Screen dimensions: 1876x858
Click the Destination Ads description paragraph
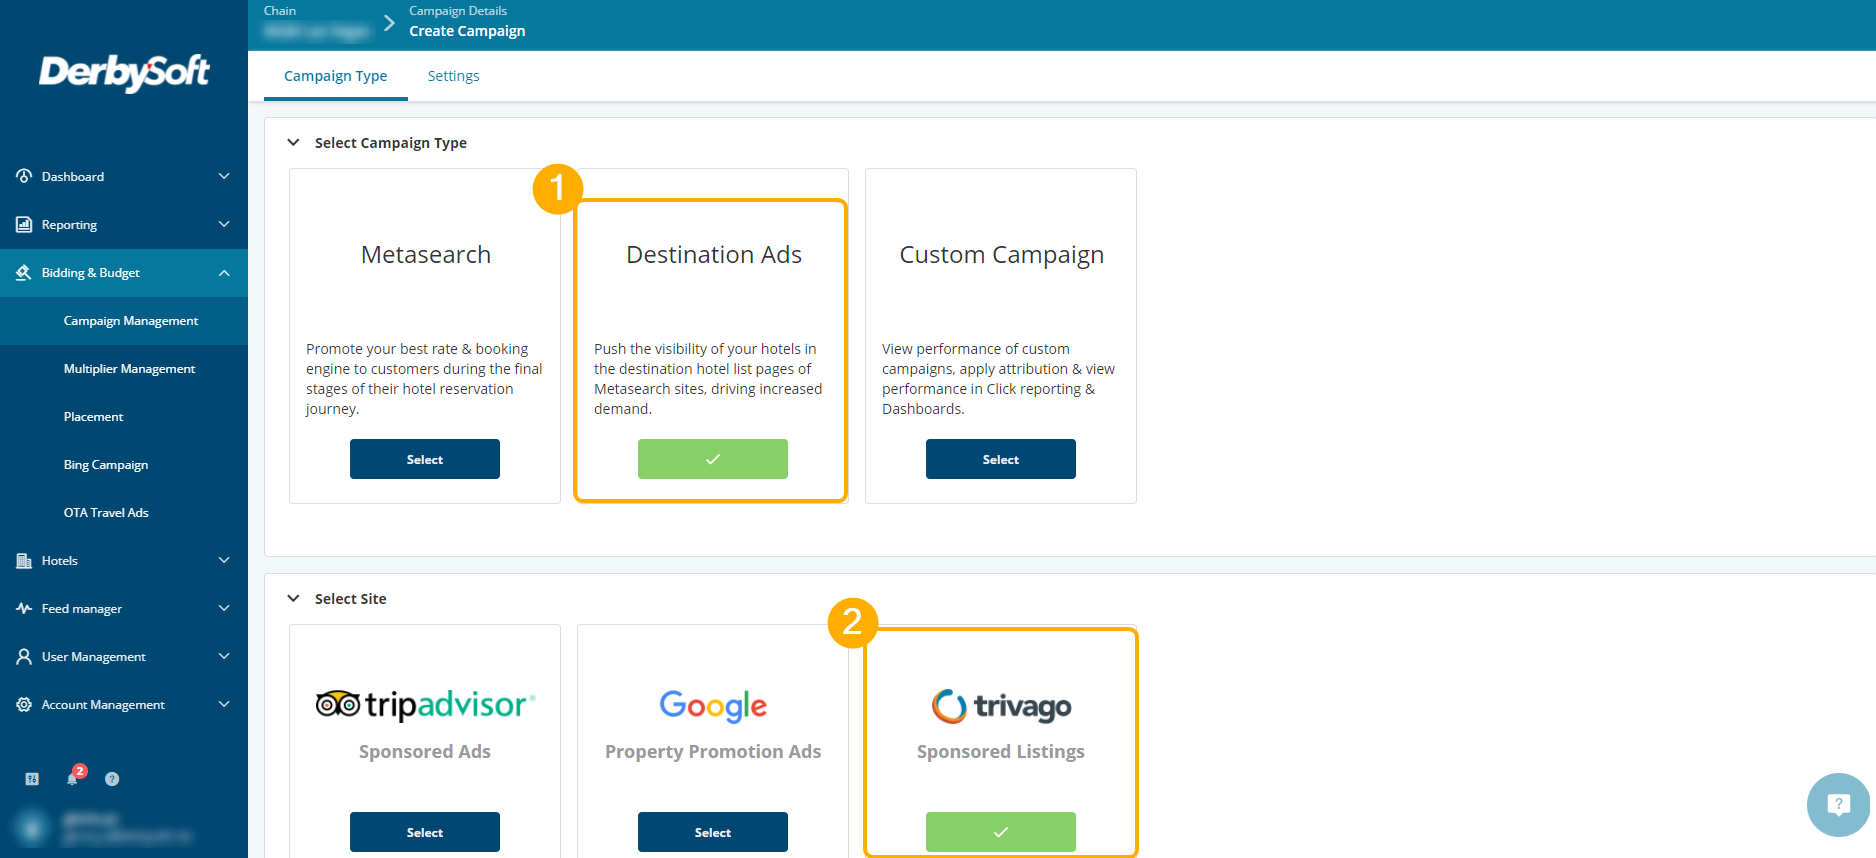click(x=708, y=379)
